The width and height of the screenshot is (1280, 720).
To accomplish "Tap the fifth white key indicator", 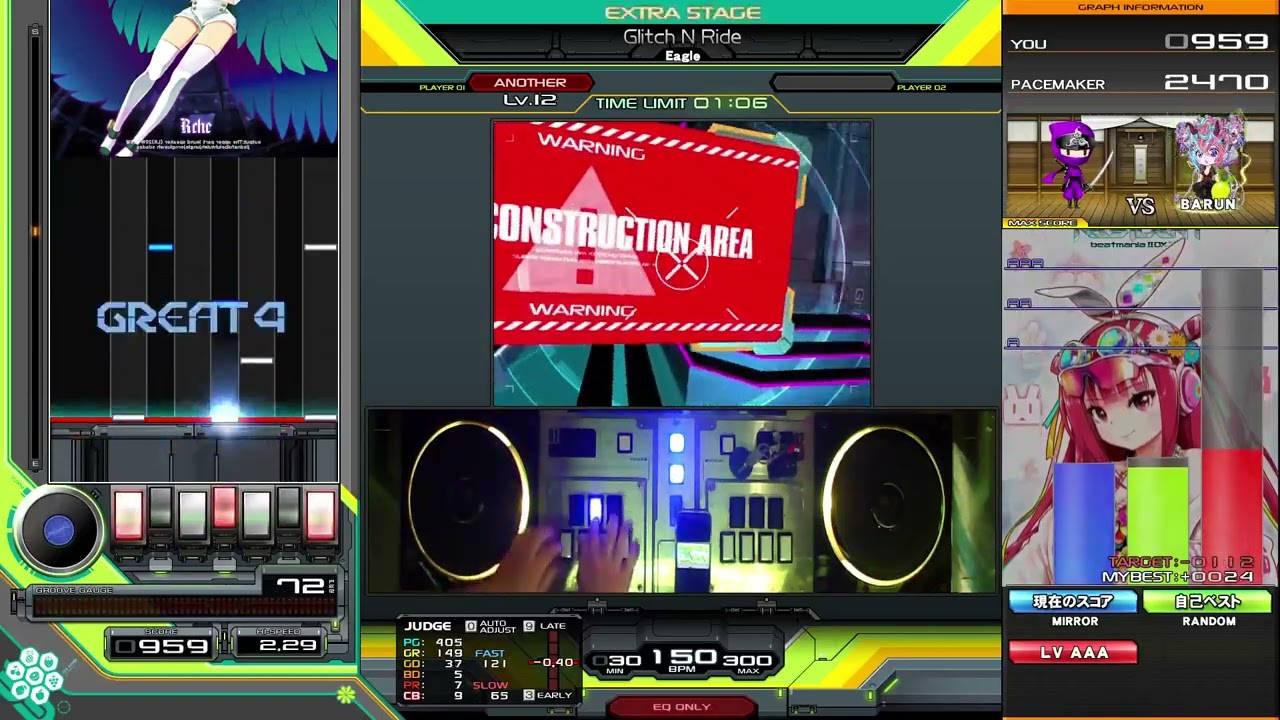I will coord(256,514).
